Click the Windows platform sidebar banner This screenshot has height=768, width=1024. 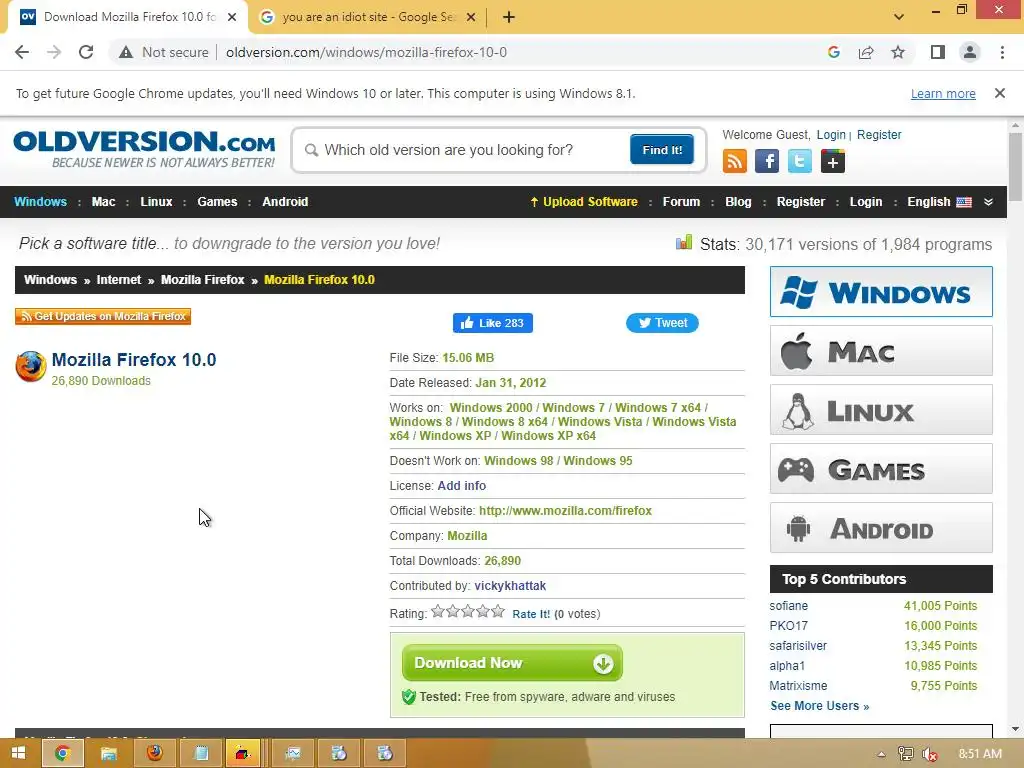[881, 291]
